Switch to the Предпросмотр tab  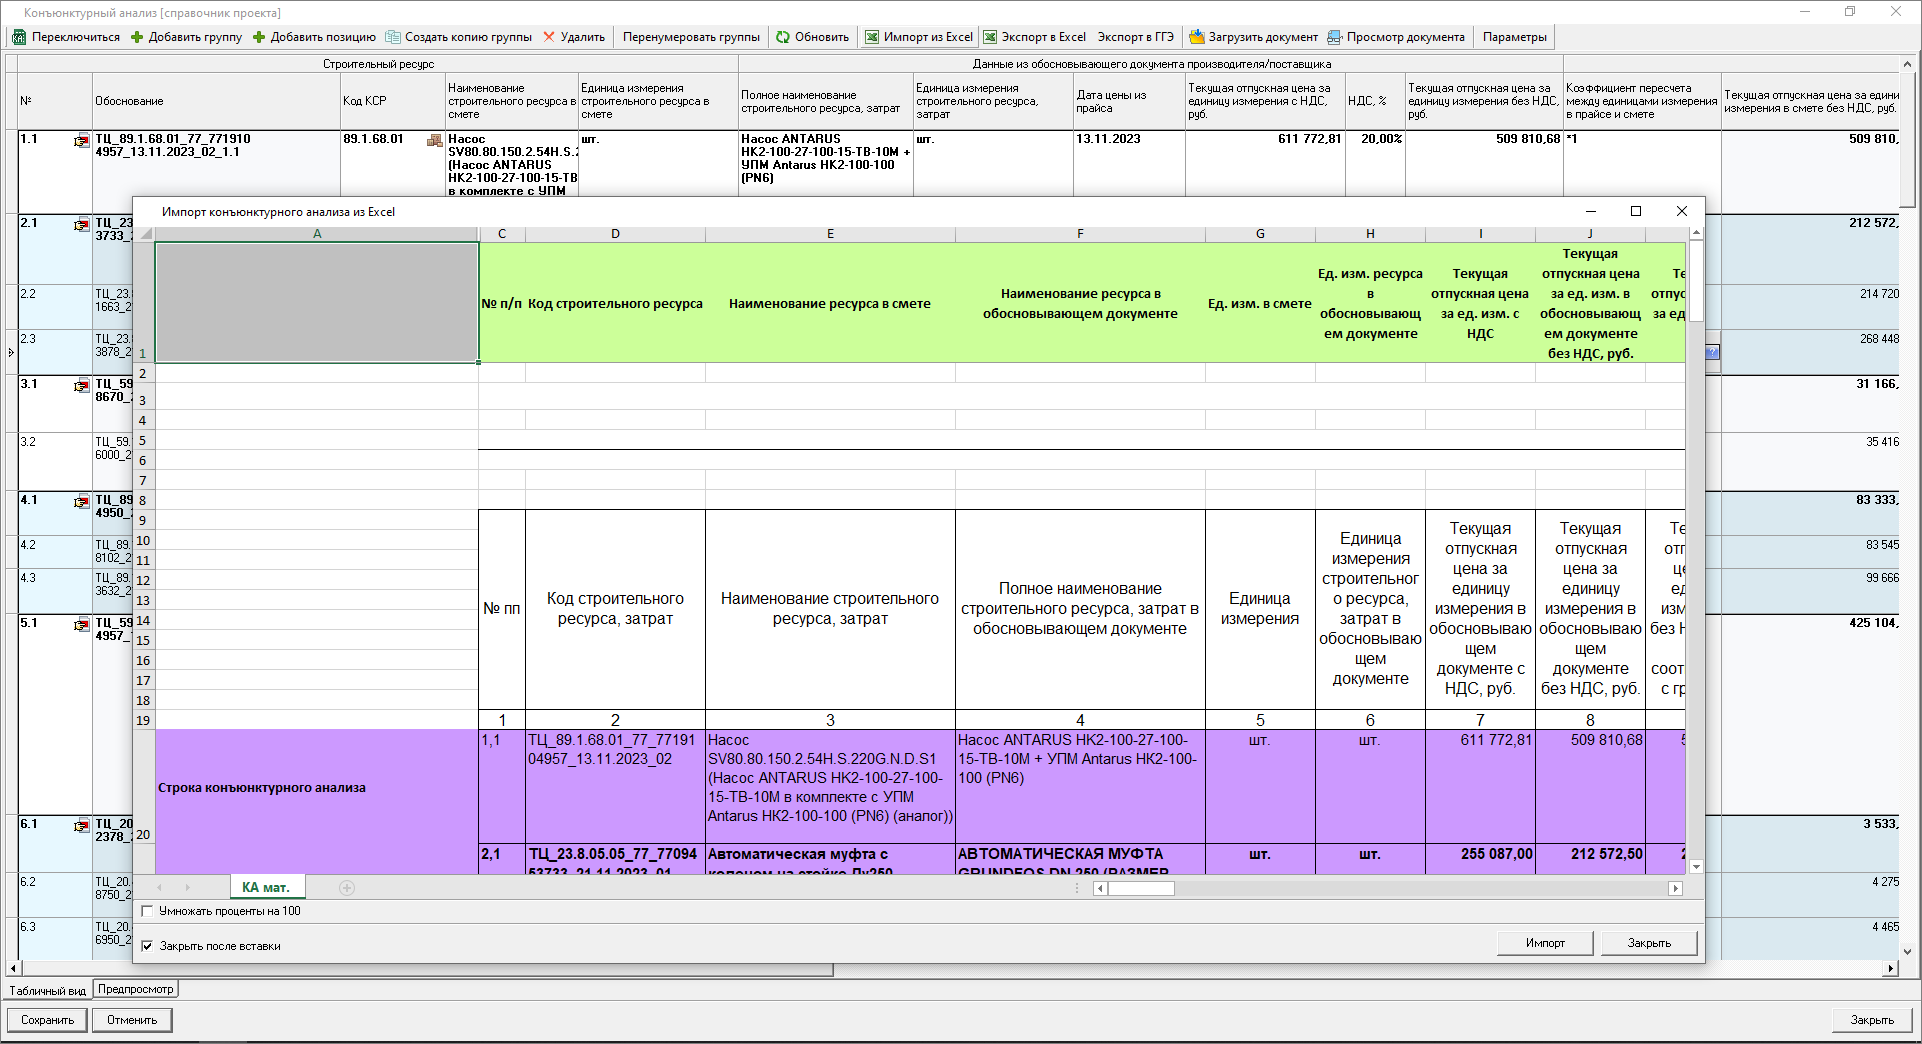tap(136, 989)
